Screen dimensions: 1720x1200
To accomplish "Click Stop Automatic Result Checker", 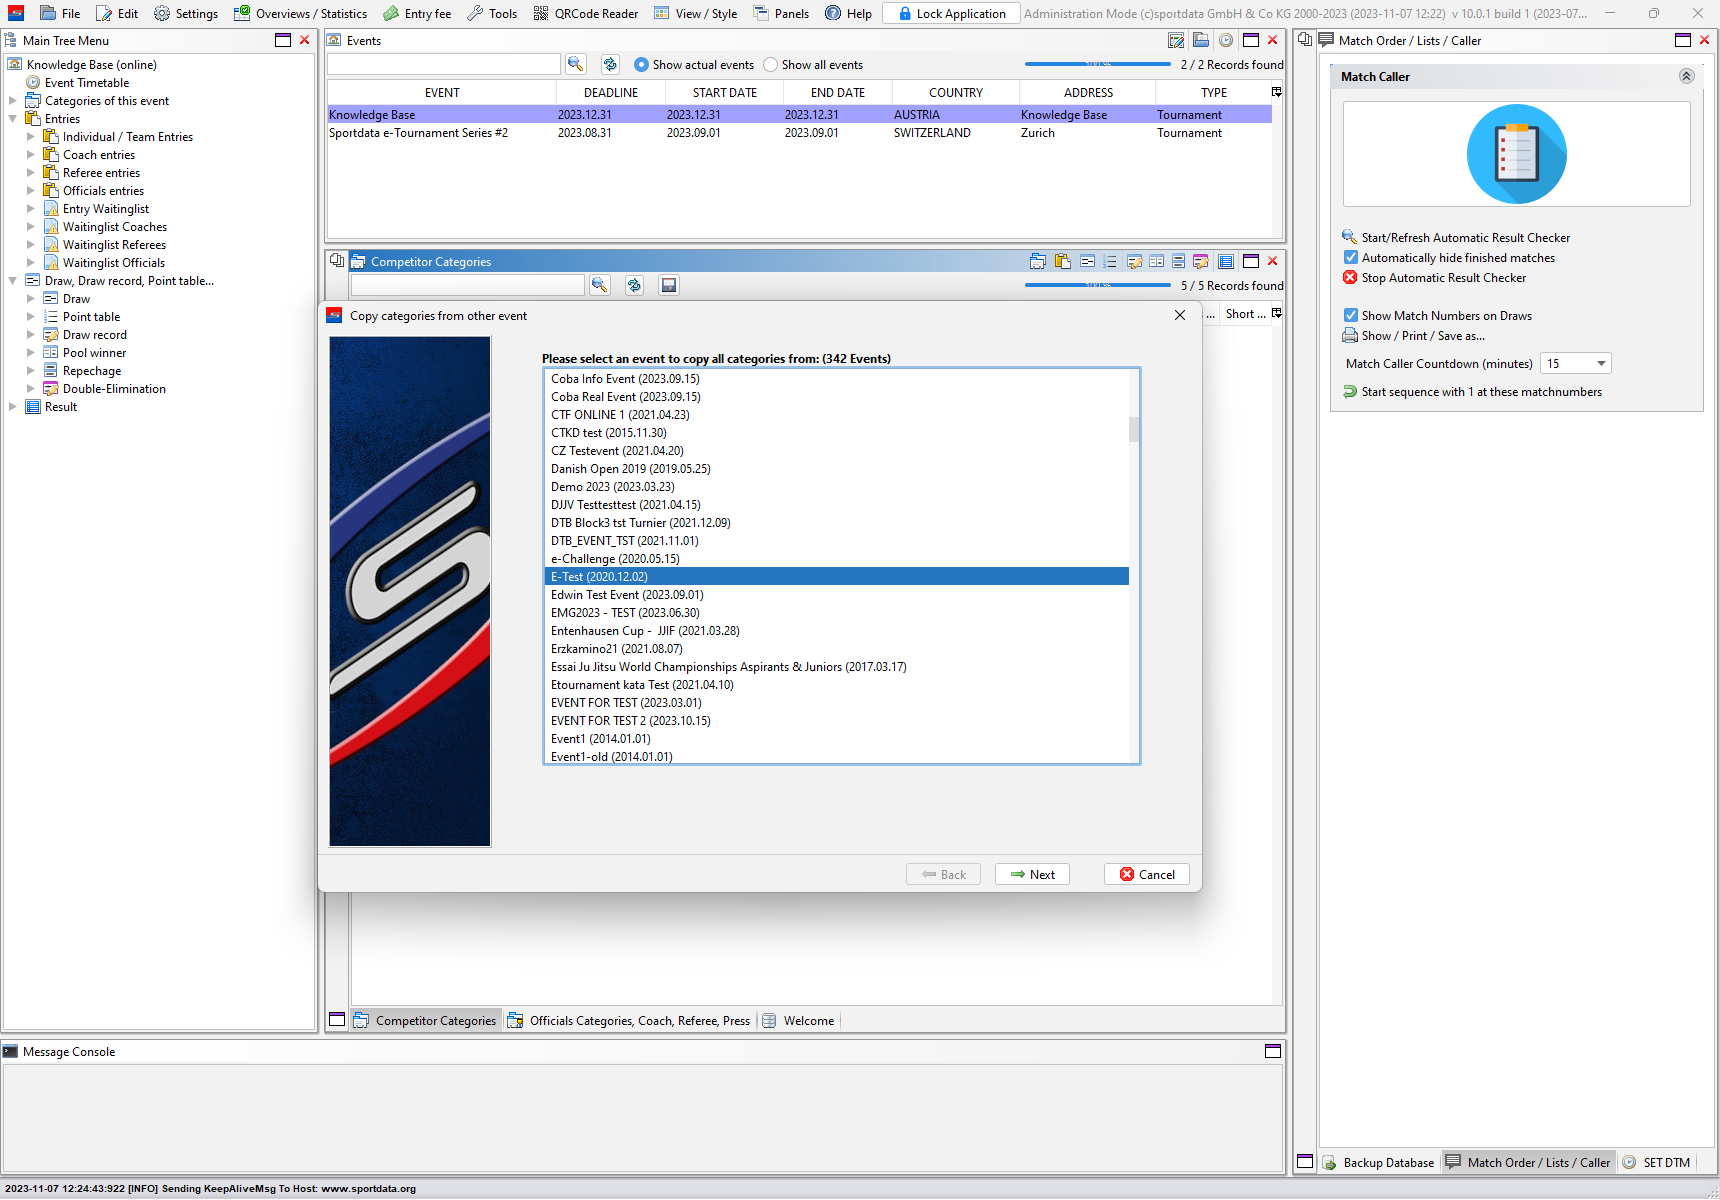I will click(x=1434, y=277).
